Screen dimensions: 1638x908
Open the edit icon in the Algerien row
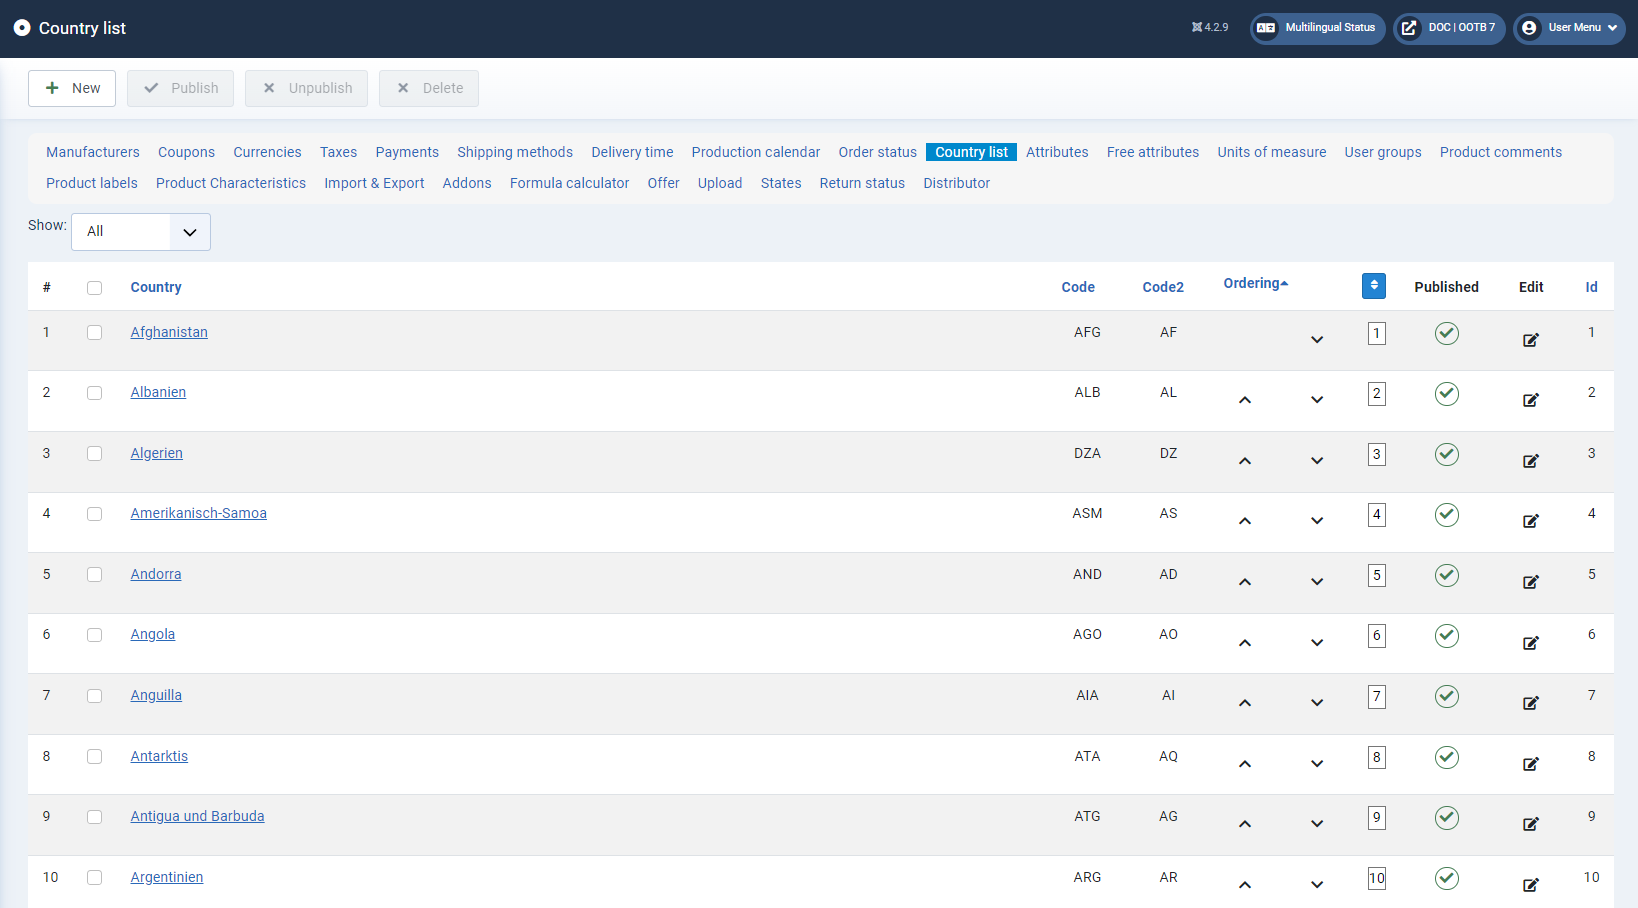point(1530,461)
